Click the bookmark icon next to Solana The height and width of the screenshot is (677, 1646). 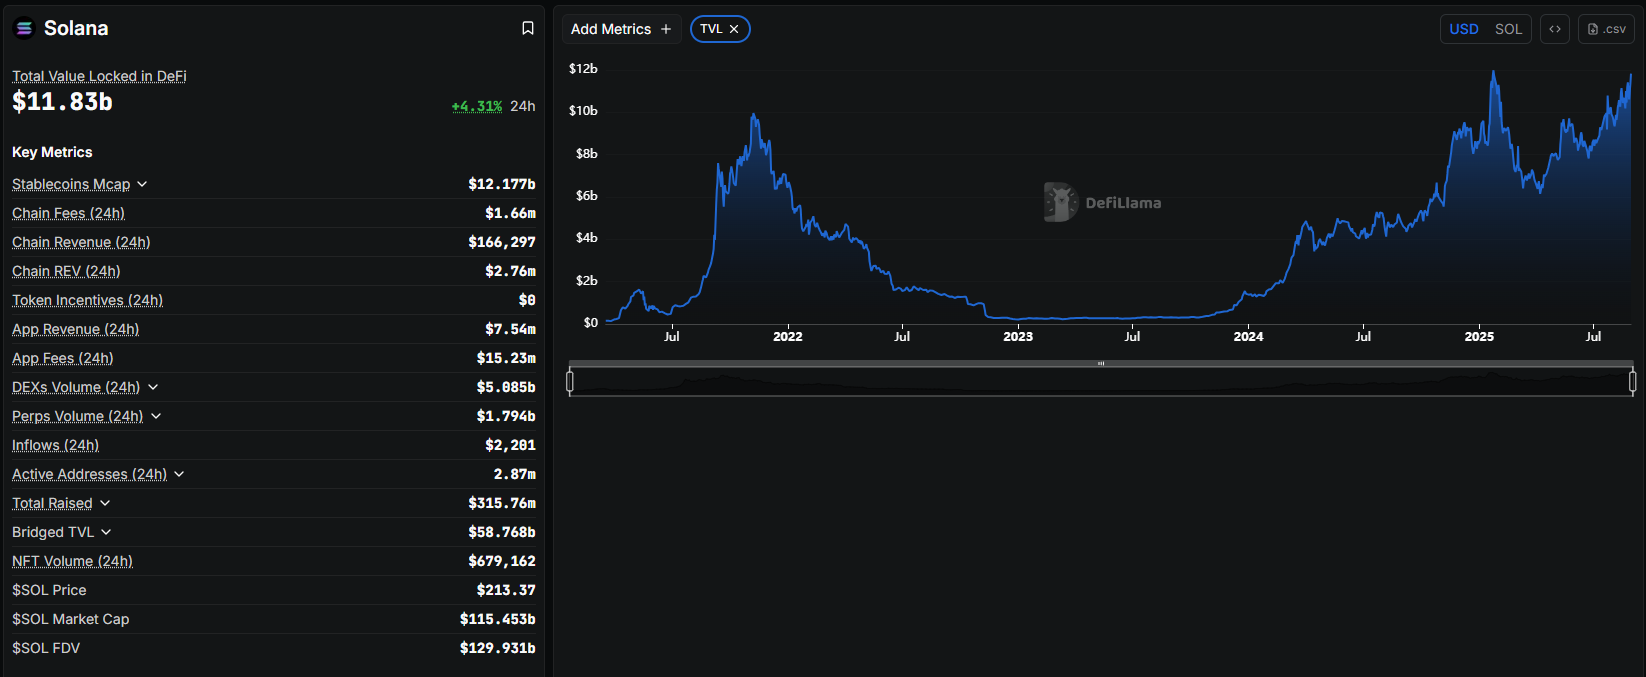(x=528, y=29)
